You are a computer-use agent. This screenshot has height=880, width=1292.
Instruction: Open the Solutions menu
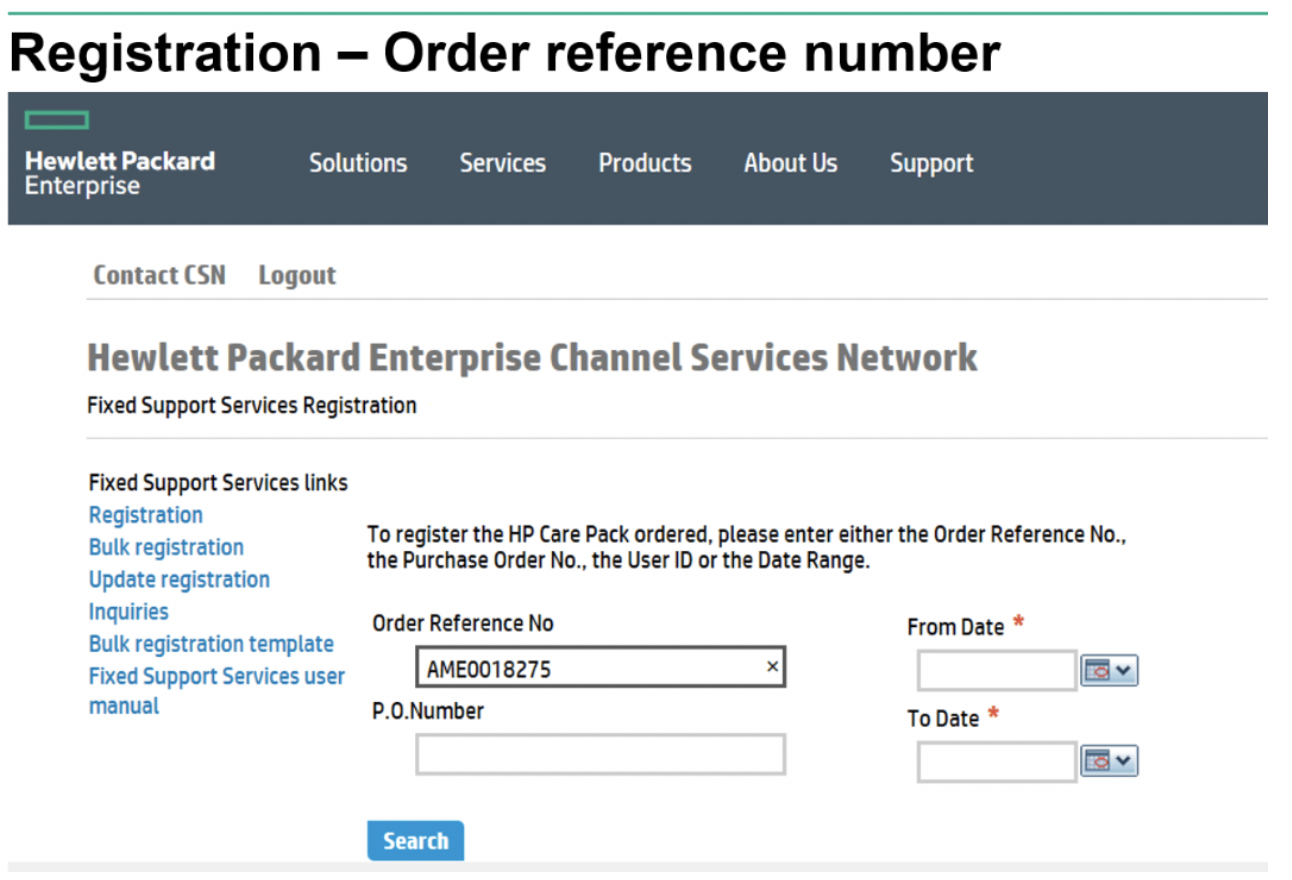358,163
